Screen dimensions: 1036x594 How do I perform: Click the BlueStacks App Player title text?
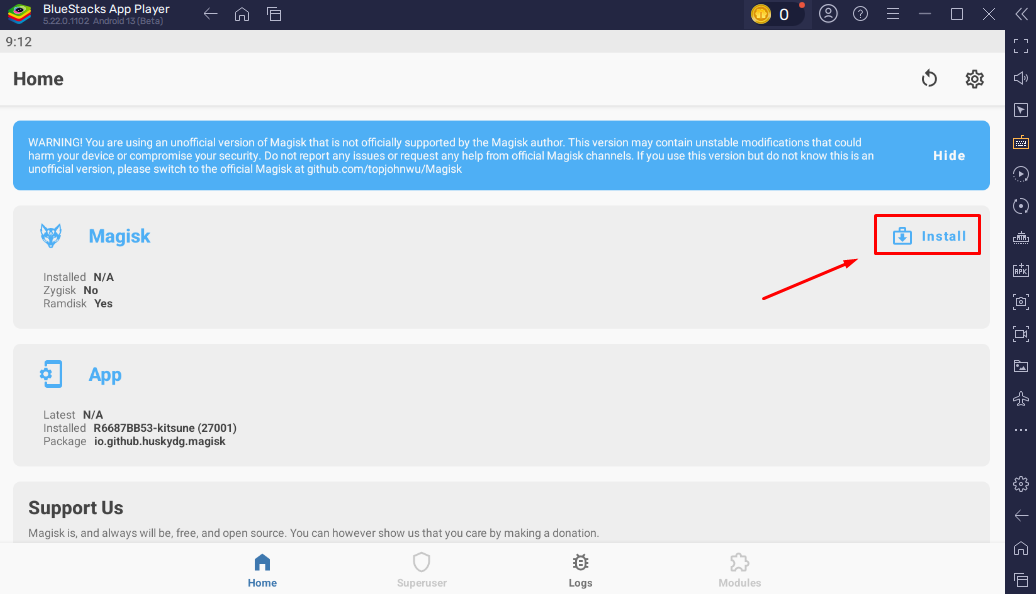[x=106, y=9]
